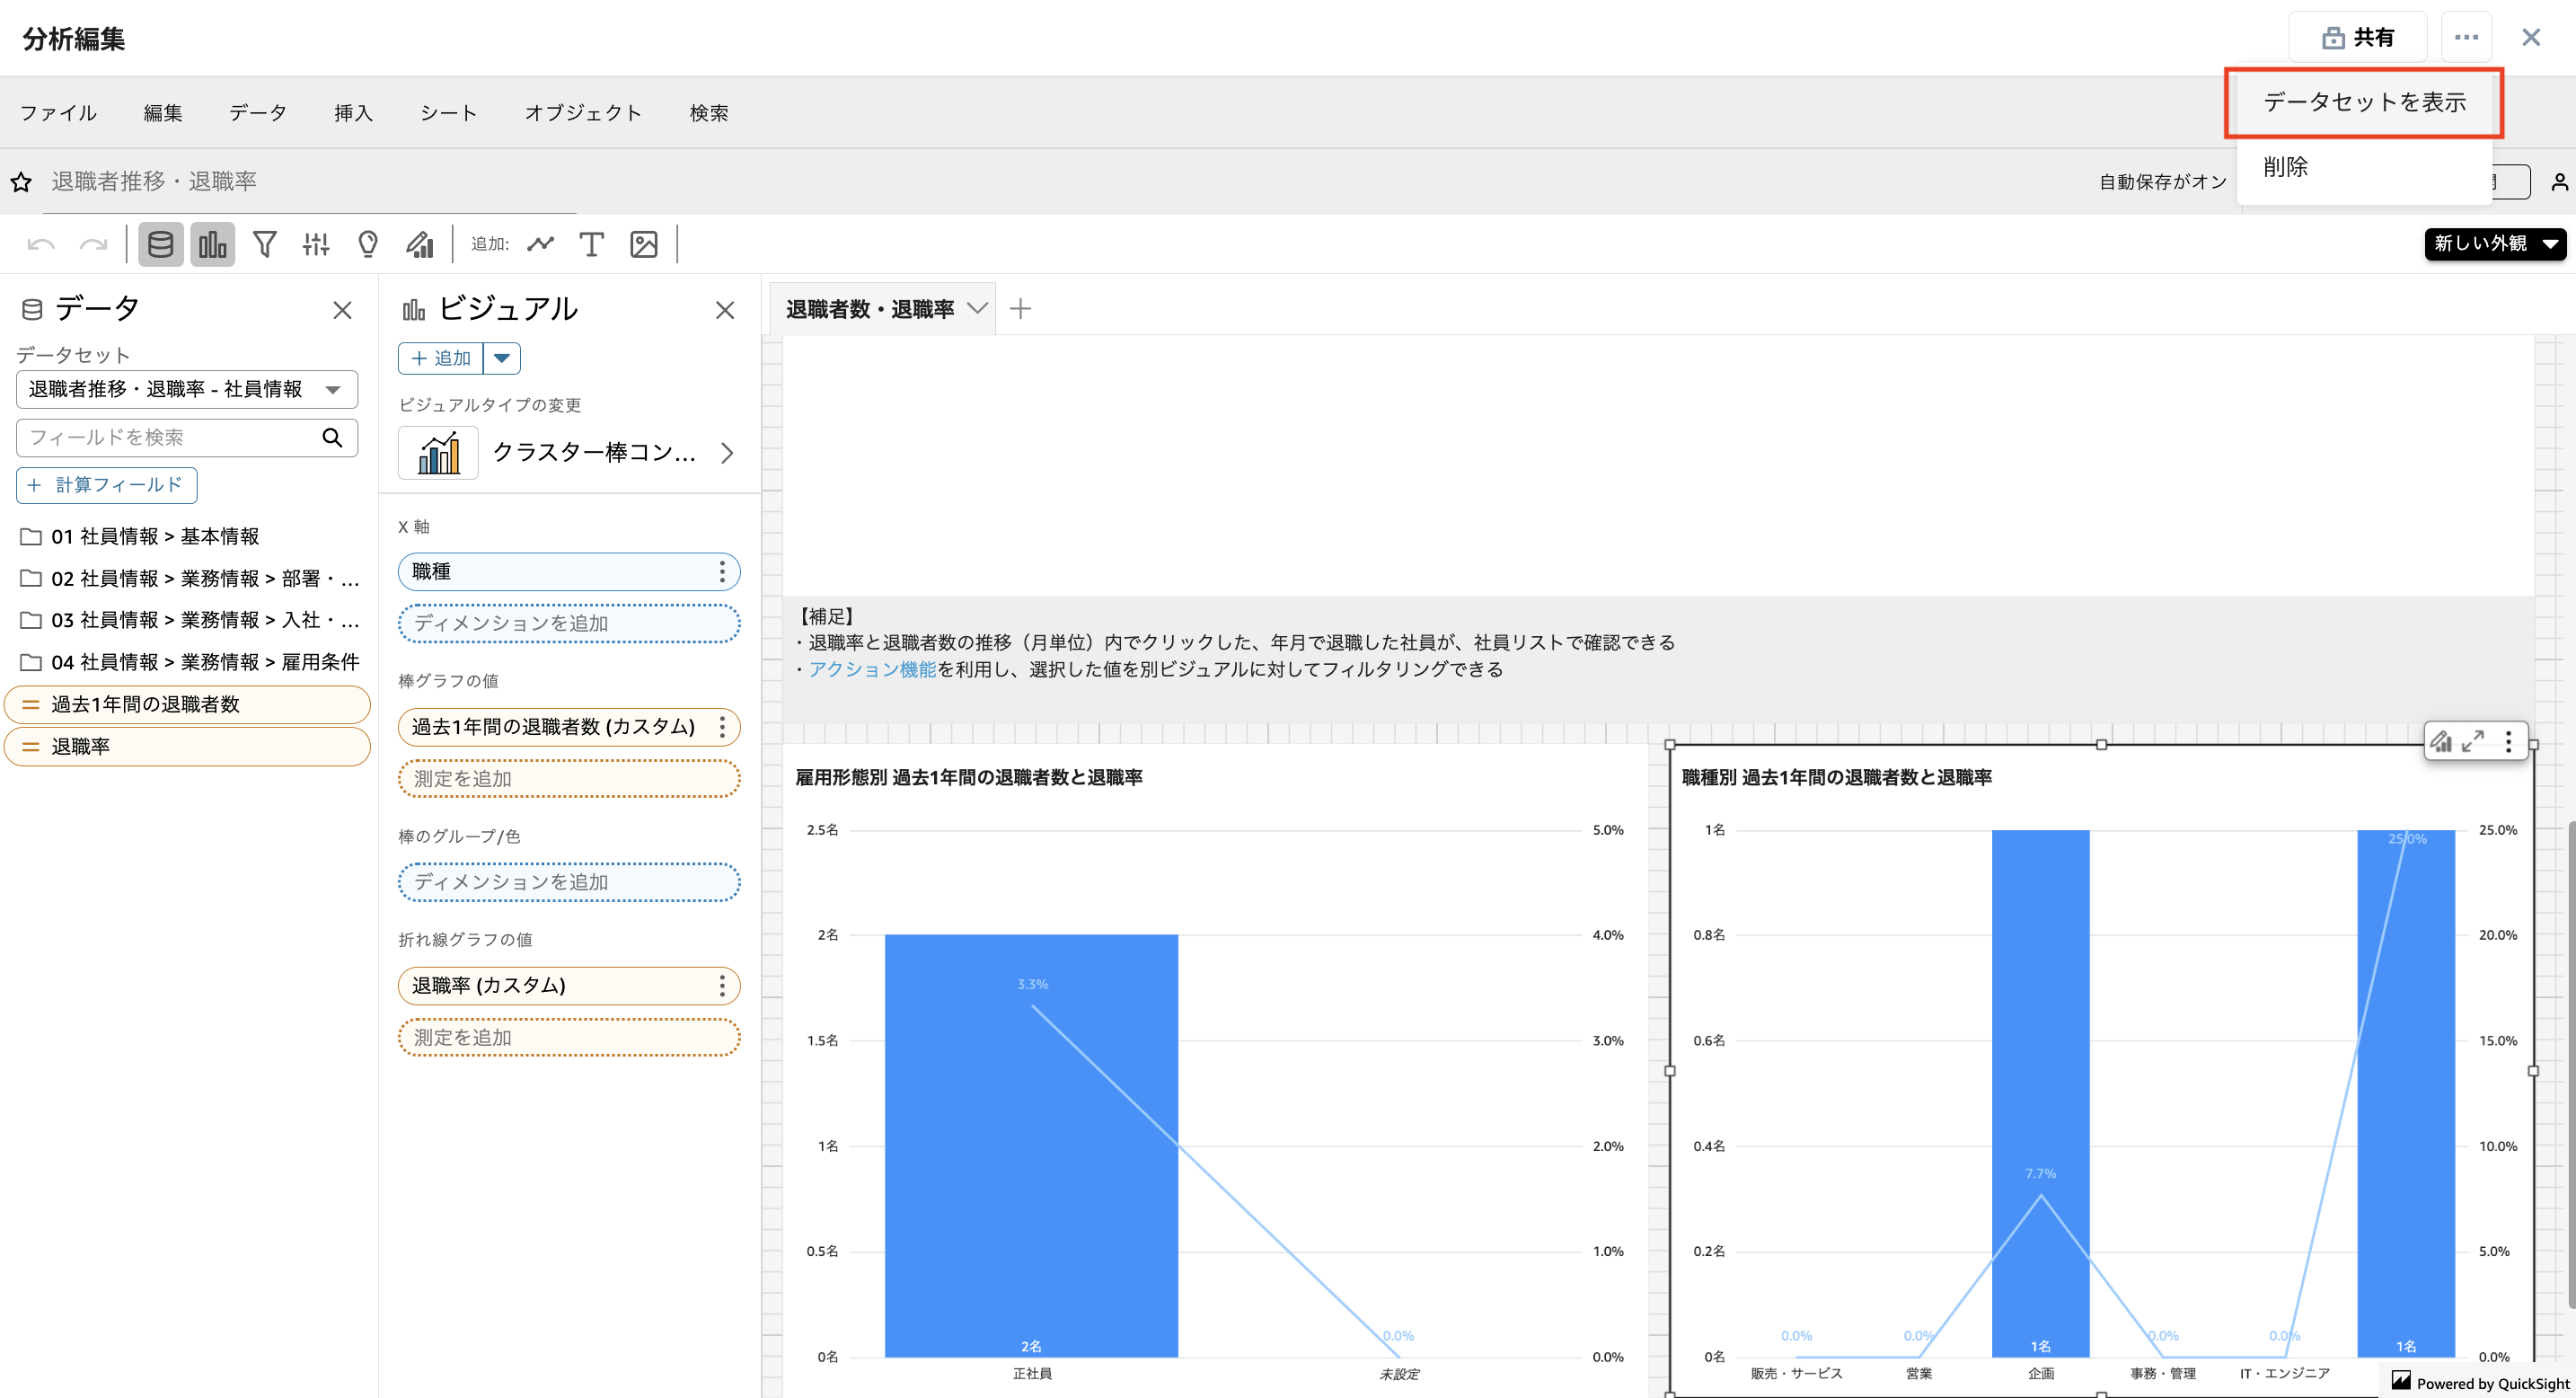Click the Insights lightbulb icon
The image size is (2576, 1398).
coord(368,244)
